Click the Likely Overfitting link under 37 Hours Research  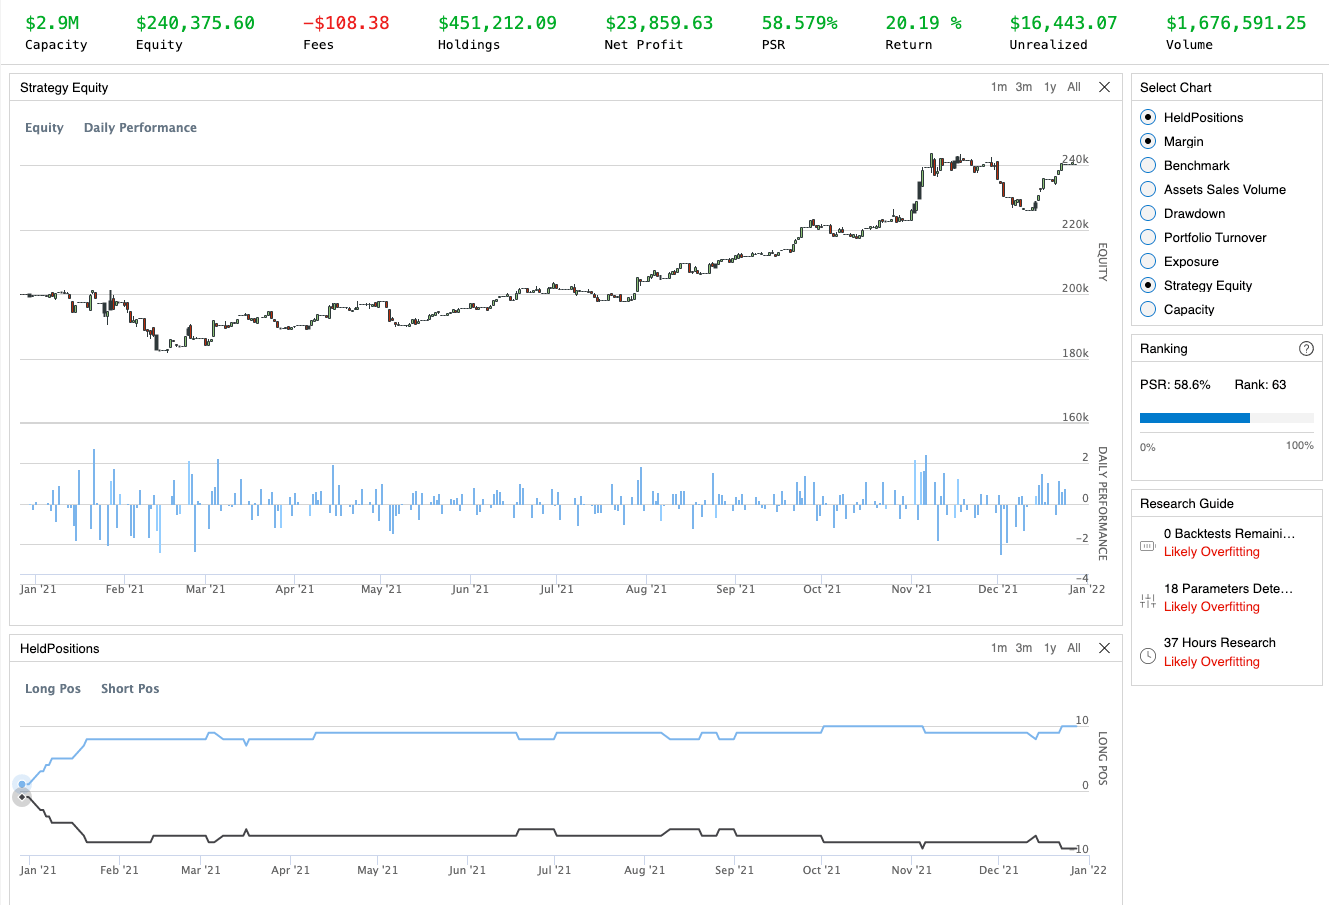(1211, 662)
